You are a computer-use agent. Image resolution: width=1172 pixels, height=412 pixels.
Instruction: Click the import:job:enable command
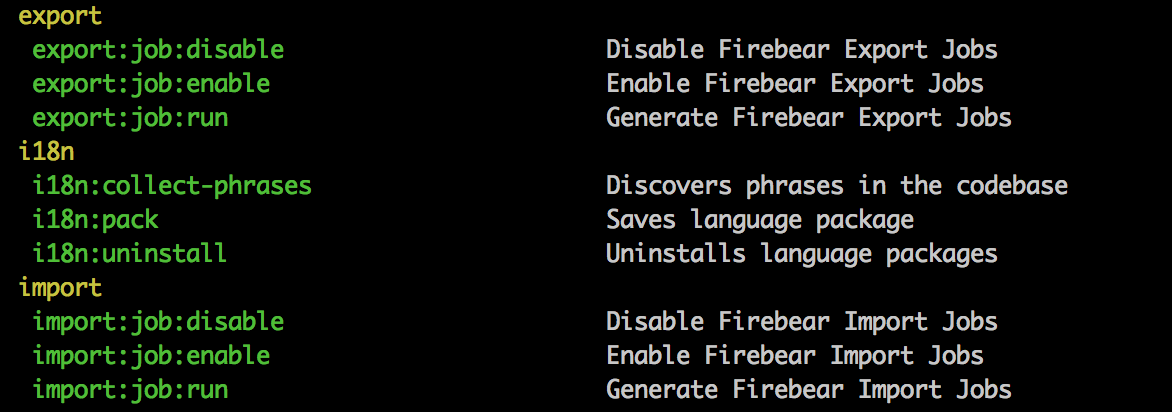coord(151,355)
